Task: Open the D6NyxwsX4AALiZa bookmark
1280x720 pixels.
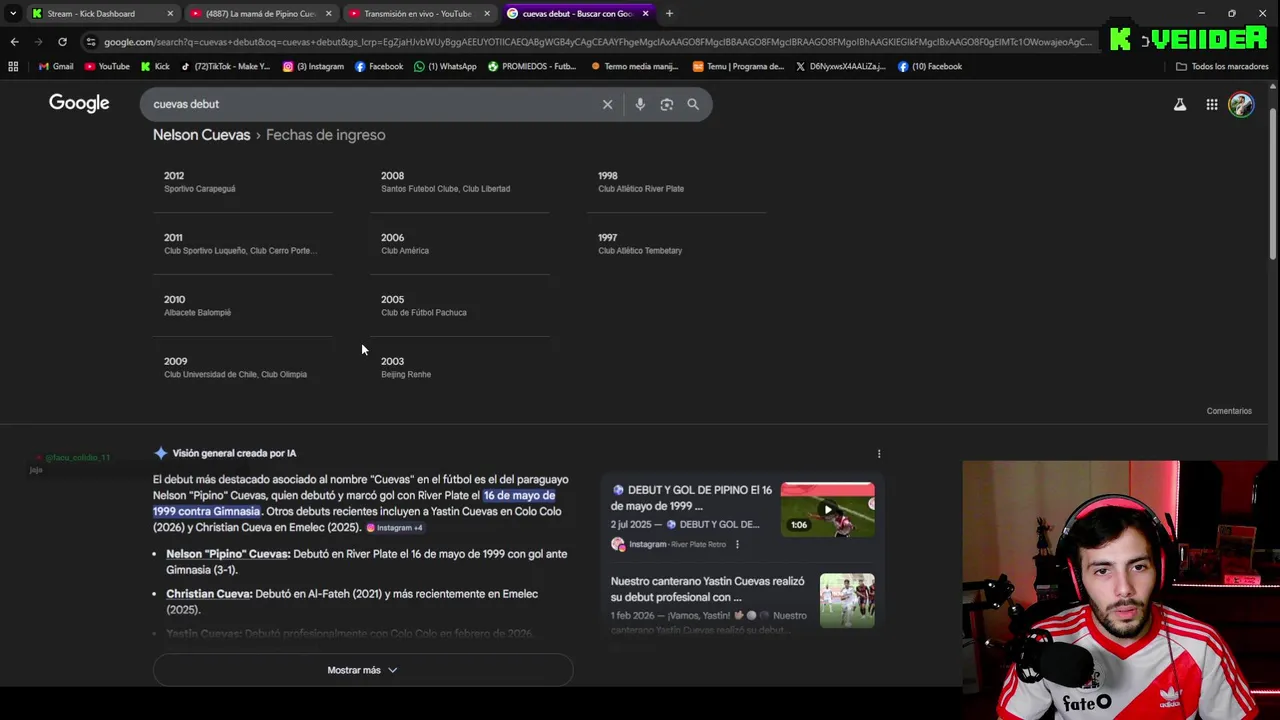Action: pos(840,67)
